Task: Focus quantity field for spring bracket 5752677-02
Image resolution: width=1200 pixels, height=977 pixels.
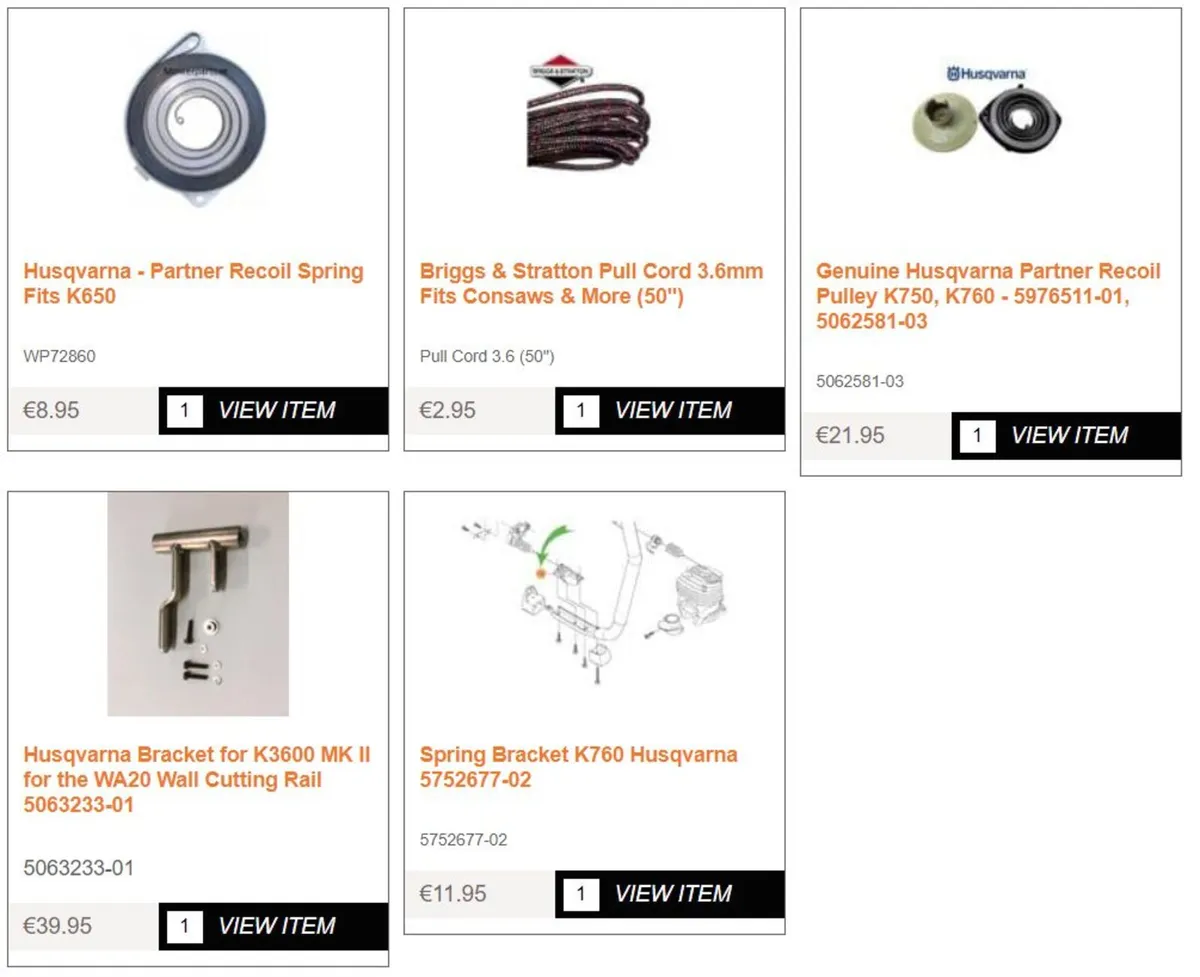Action: pos(581,894)
